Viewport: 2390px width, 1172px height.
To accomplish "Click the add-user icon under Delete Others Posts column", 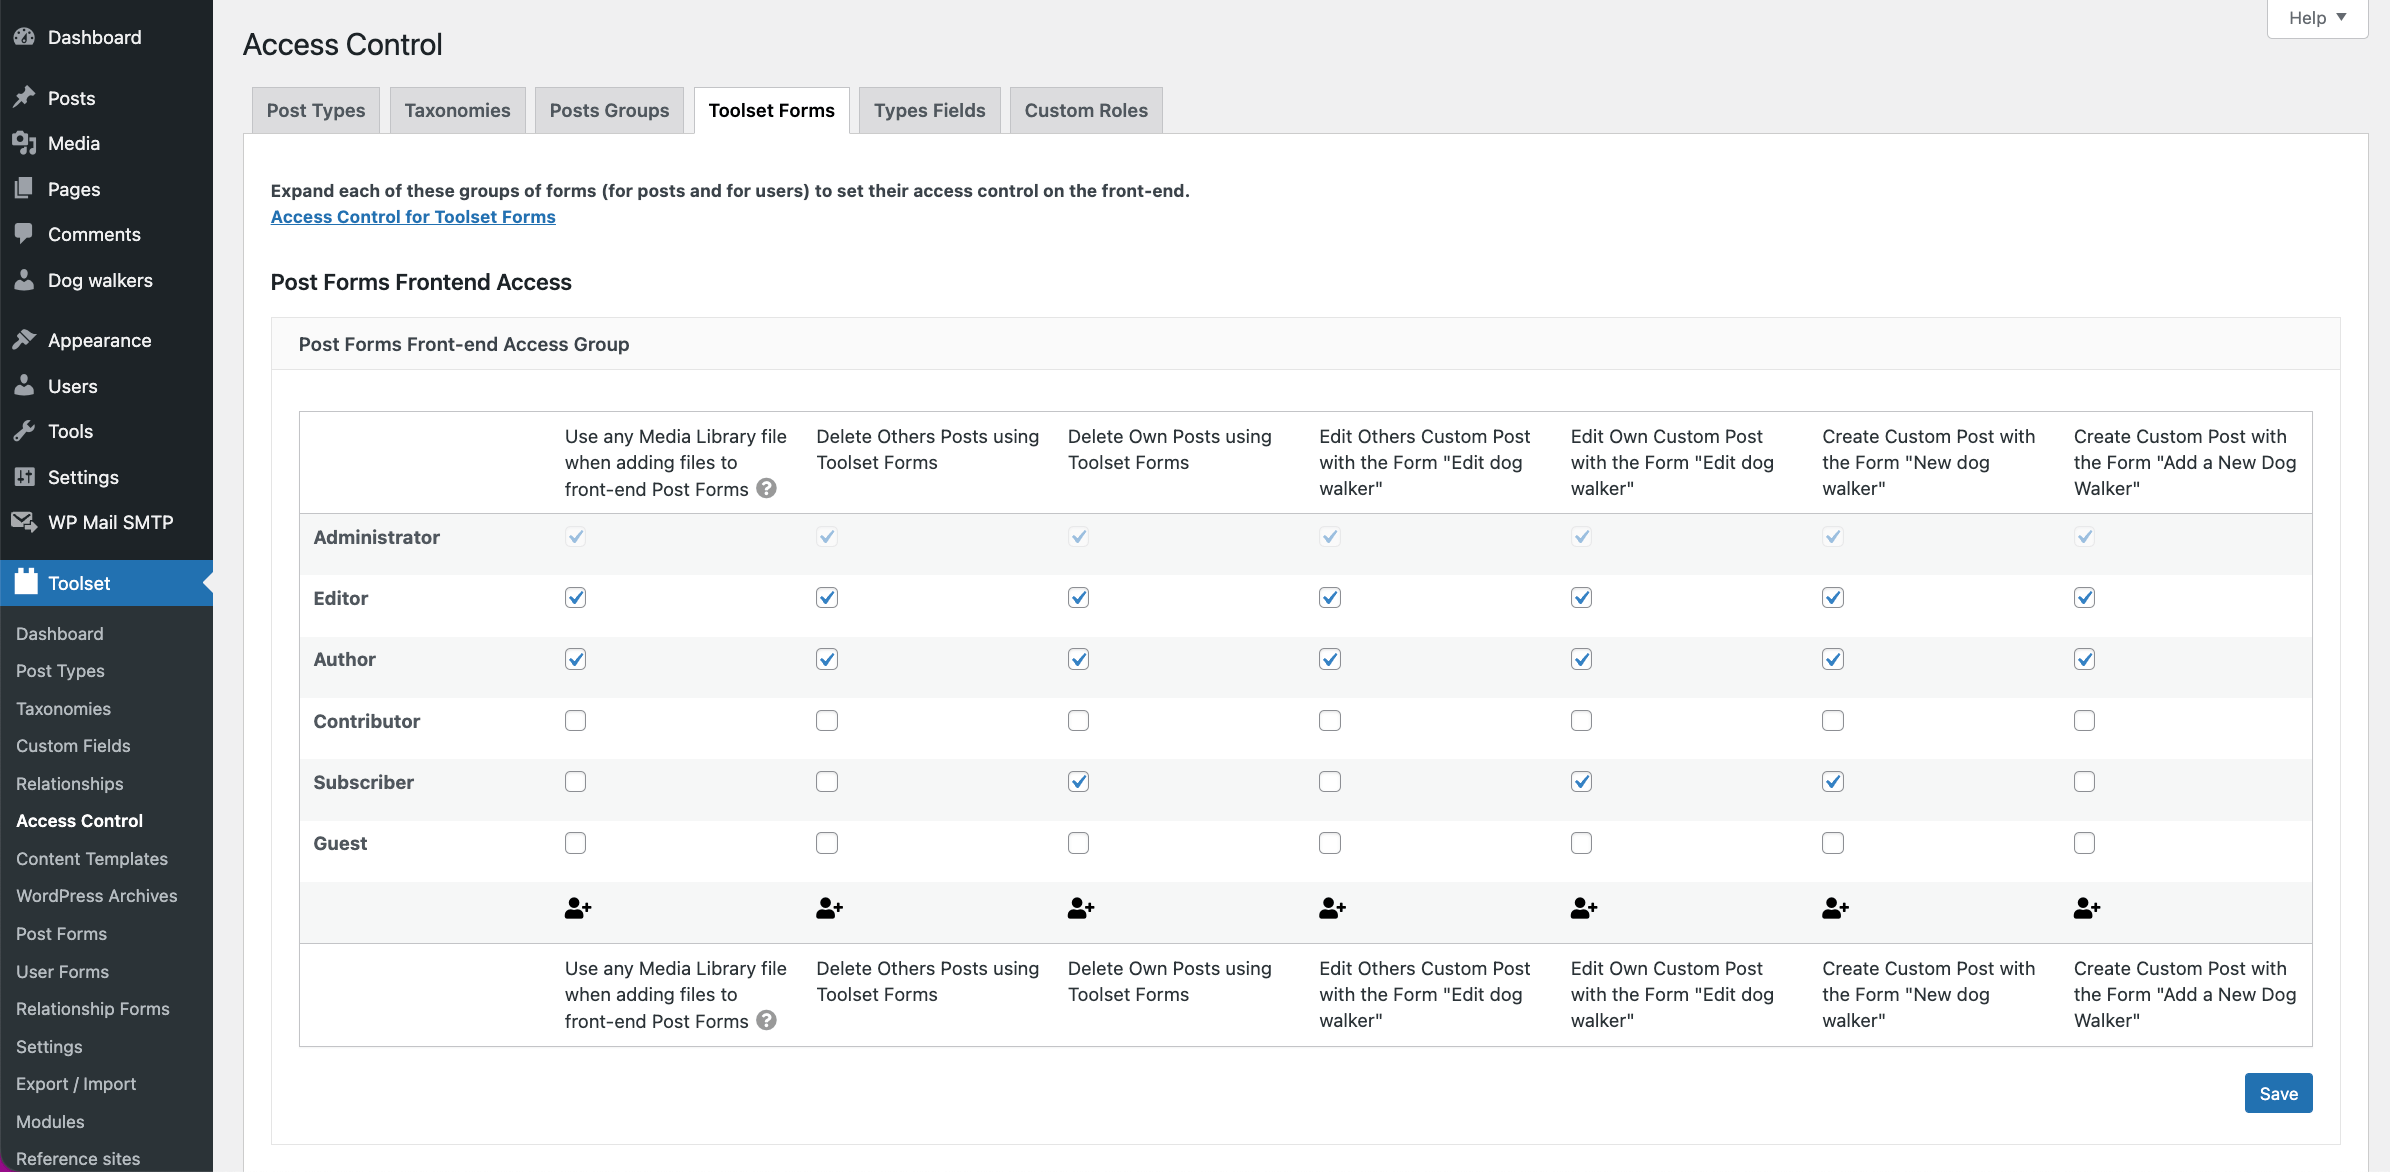I will tap(829, 908).
